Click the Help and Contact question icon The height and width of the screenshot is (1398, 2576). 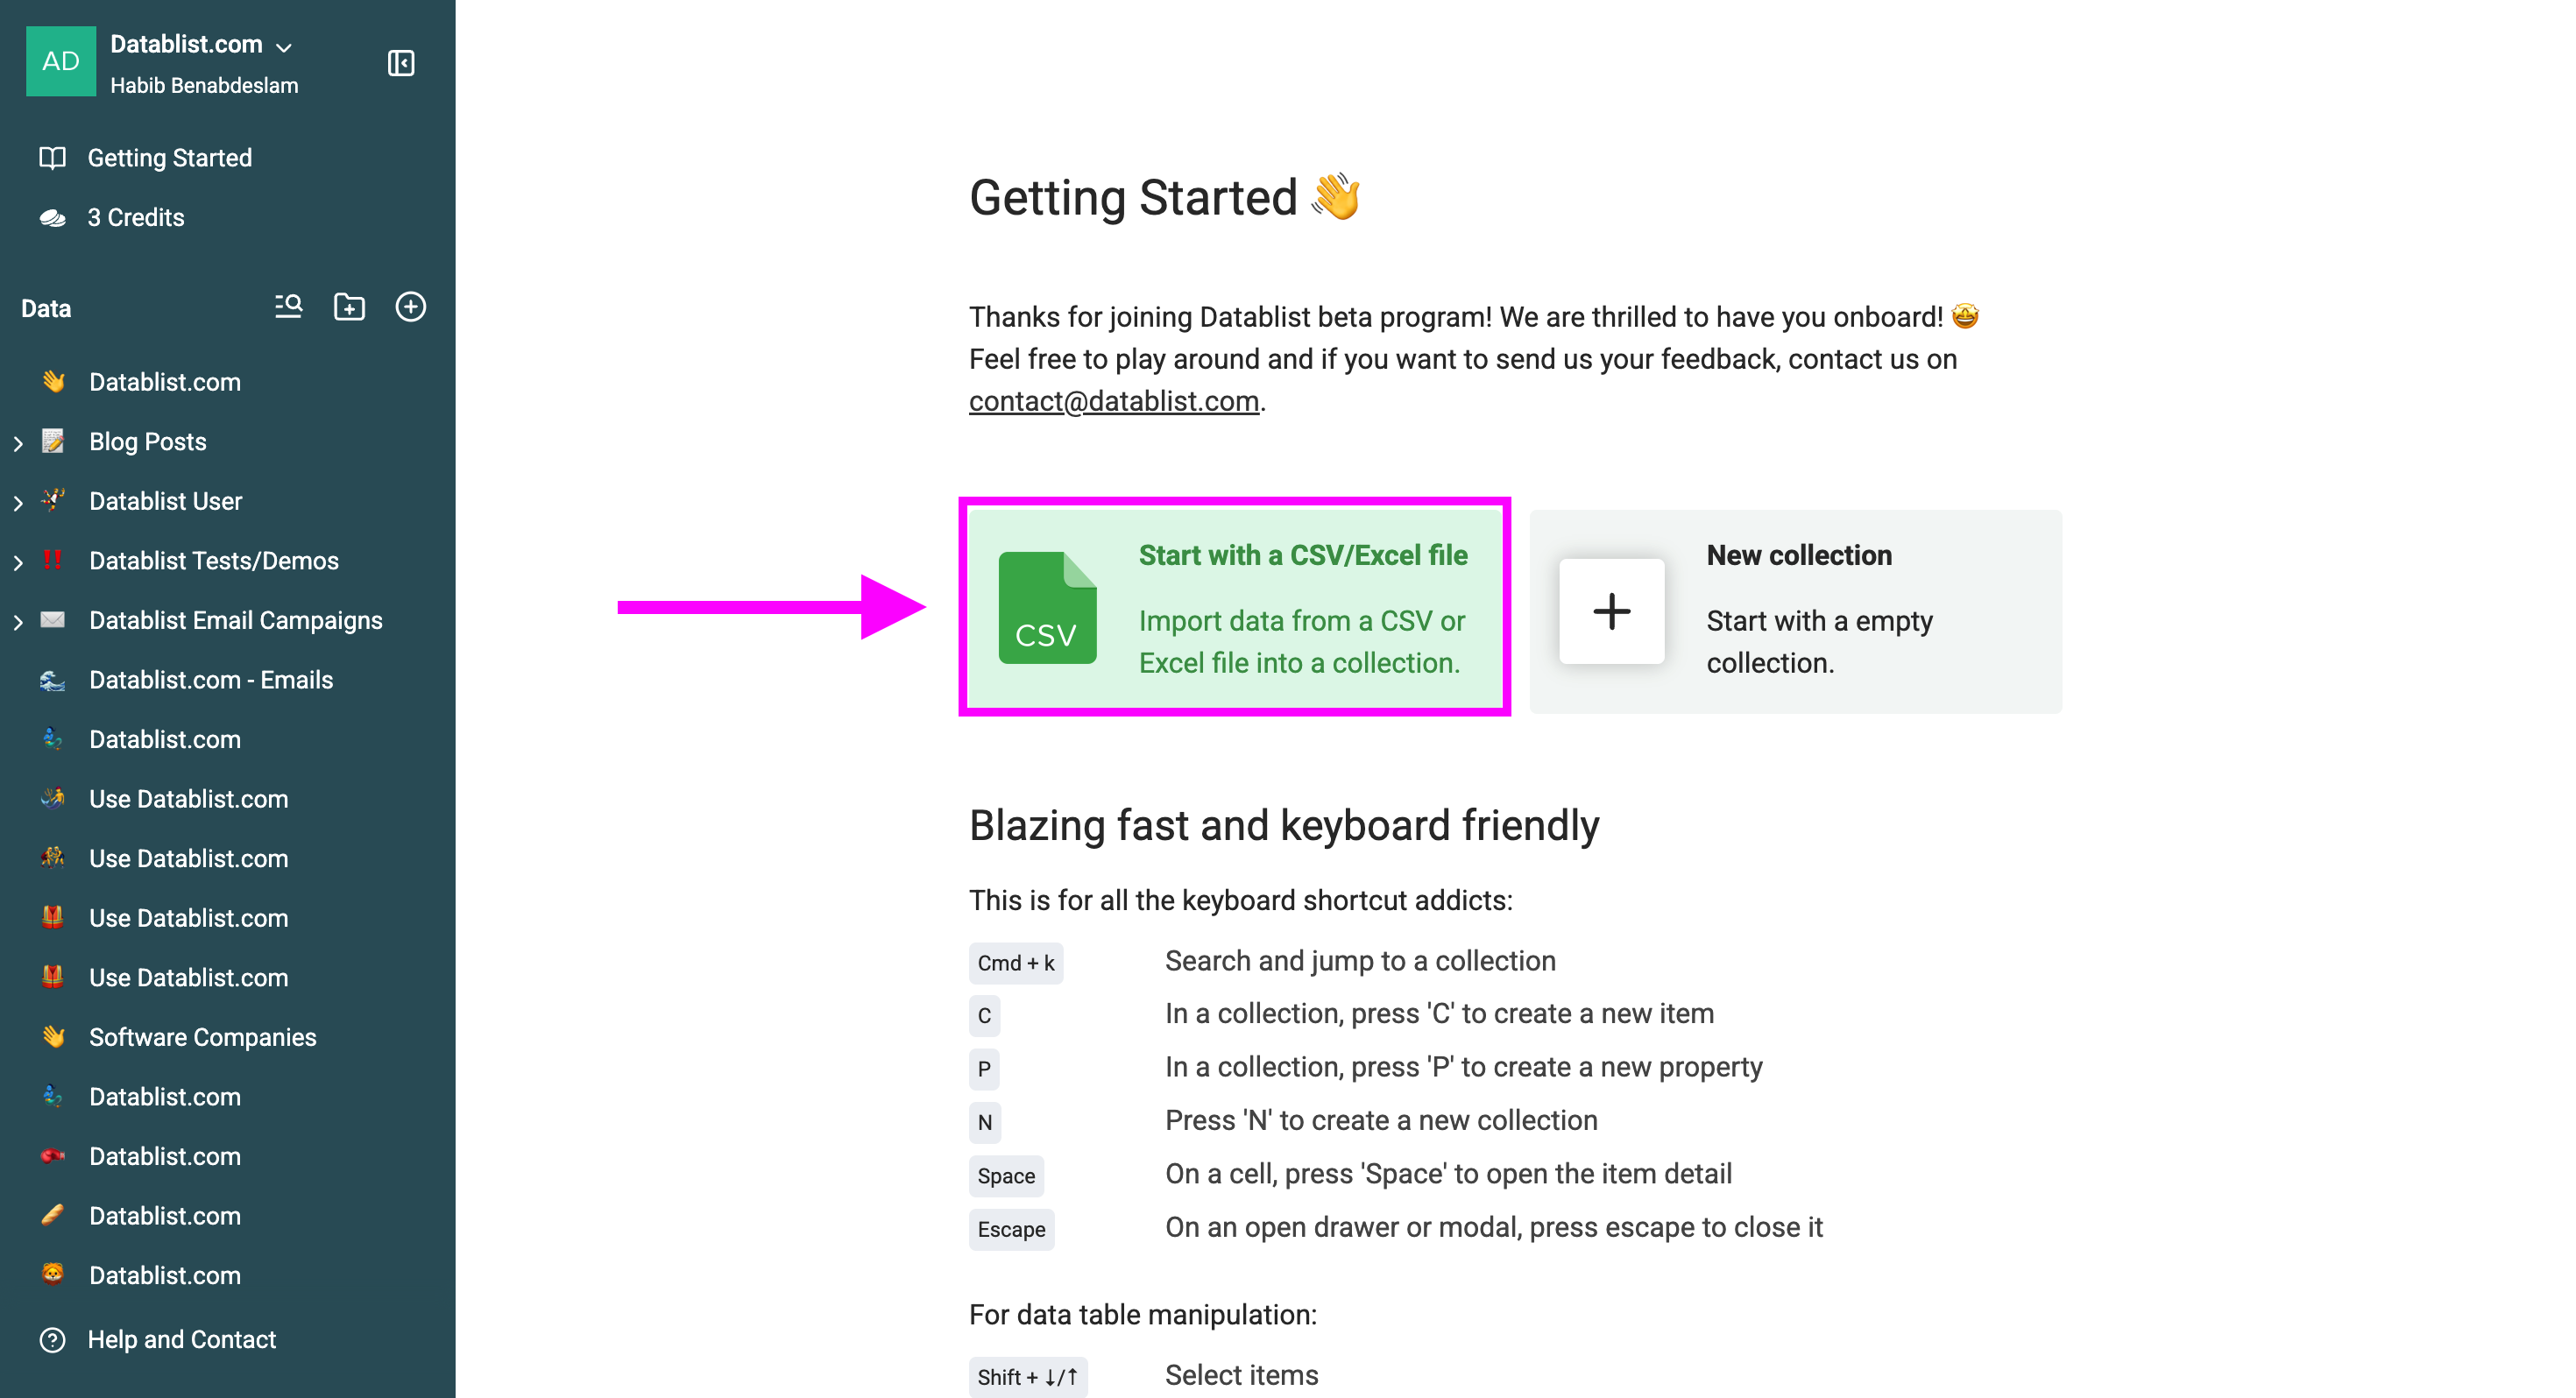click(x=52, y=1340)
